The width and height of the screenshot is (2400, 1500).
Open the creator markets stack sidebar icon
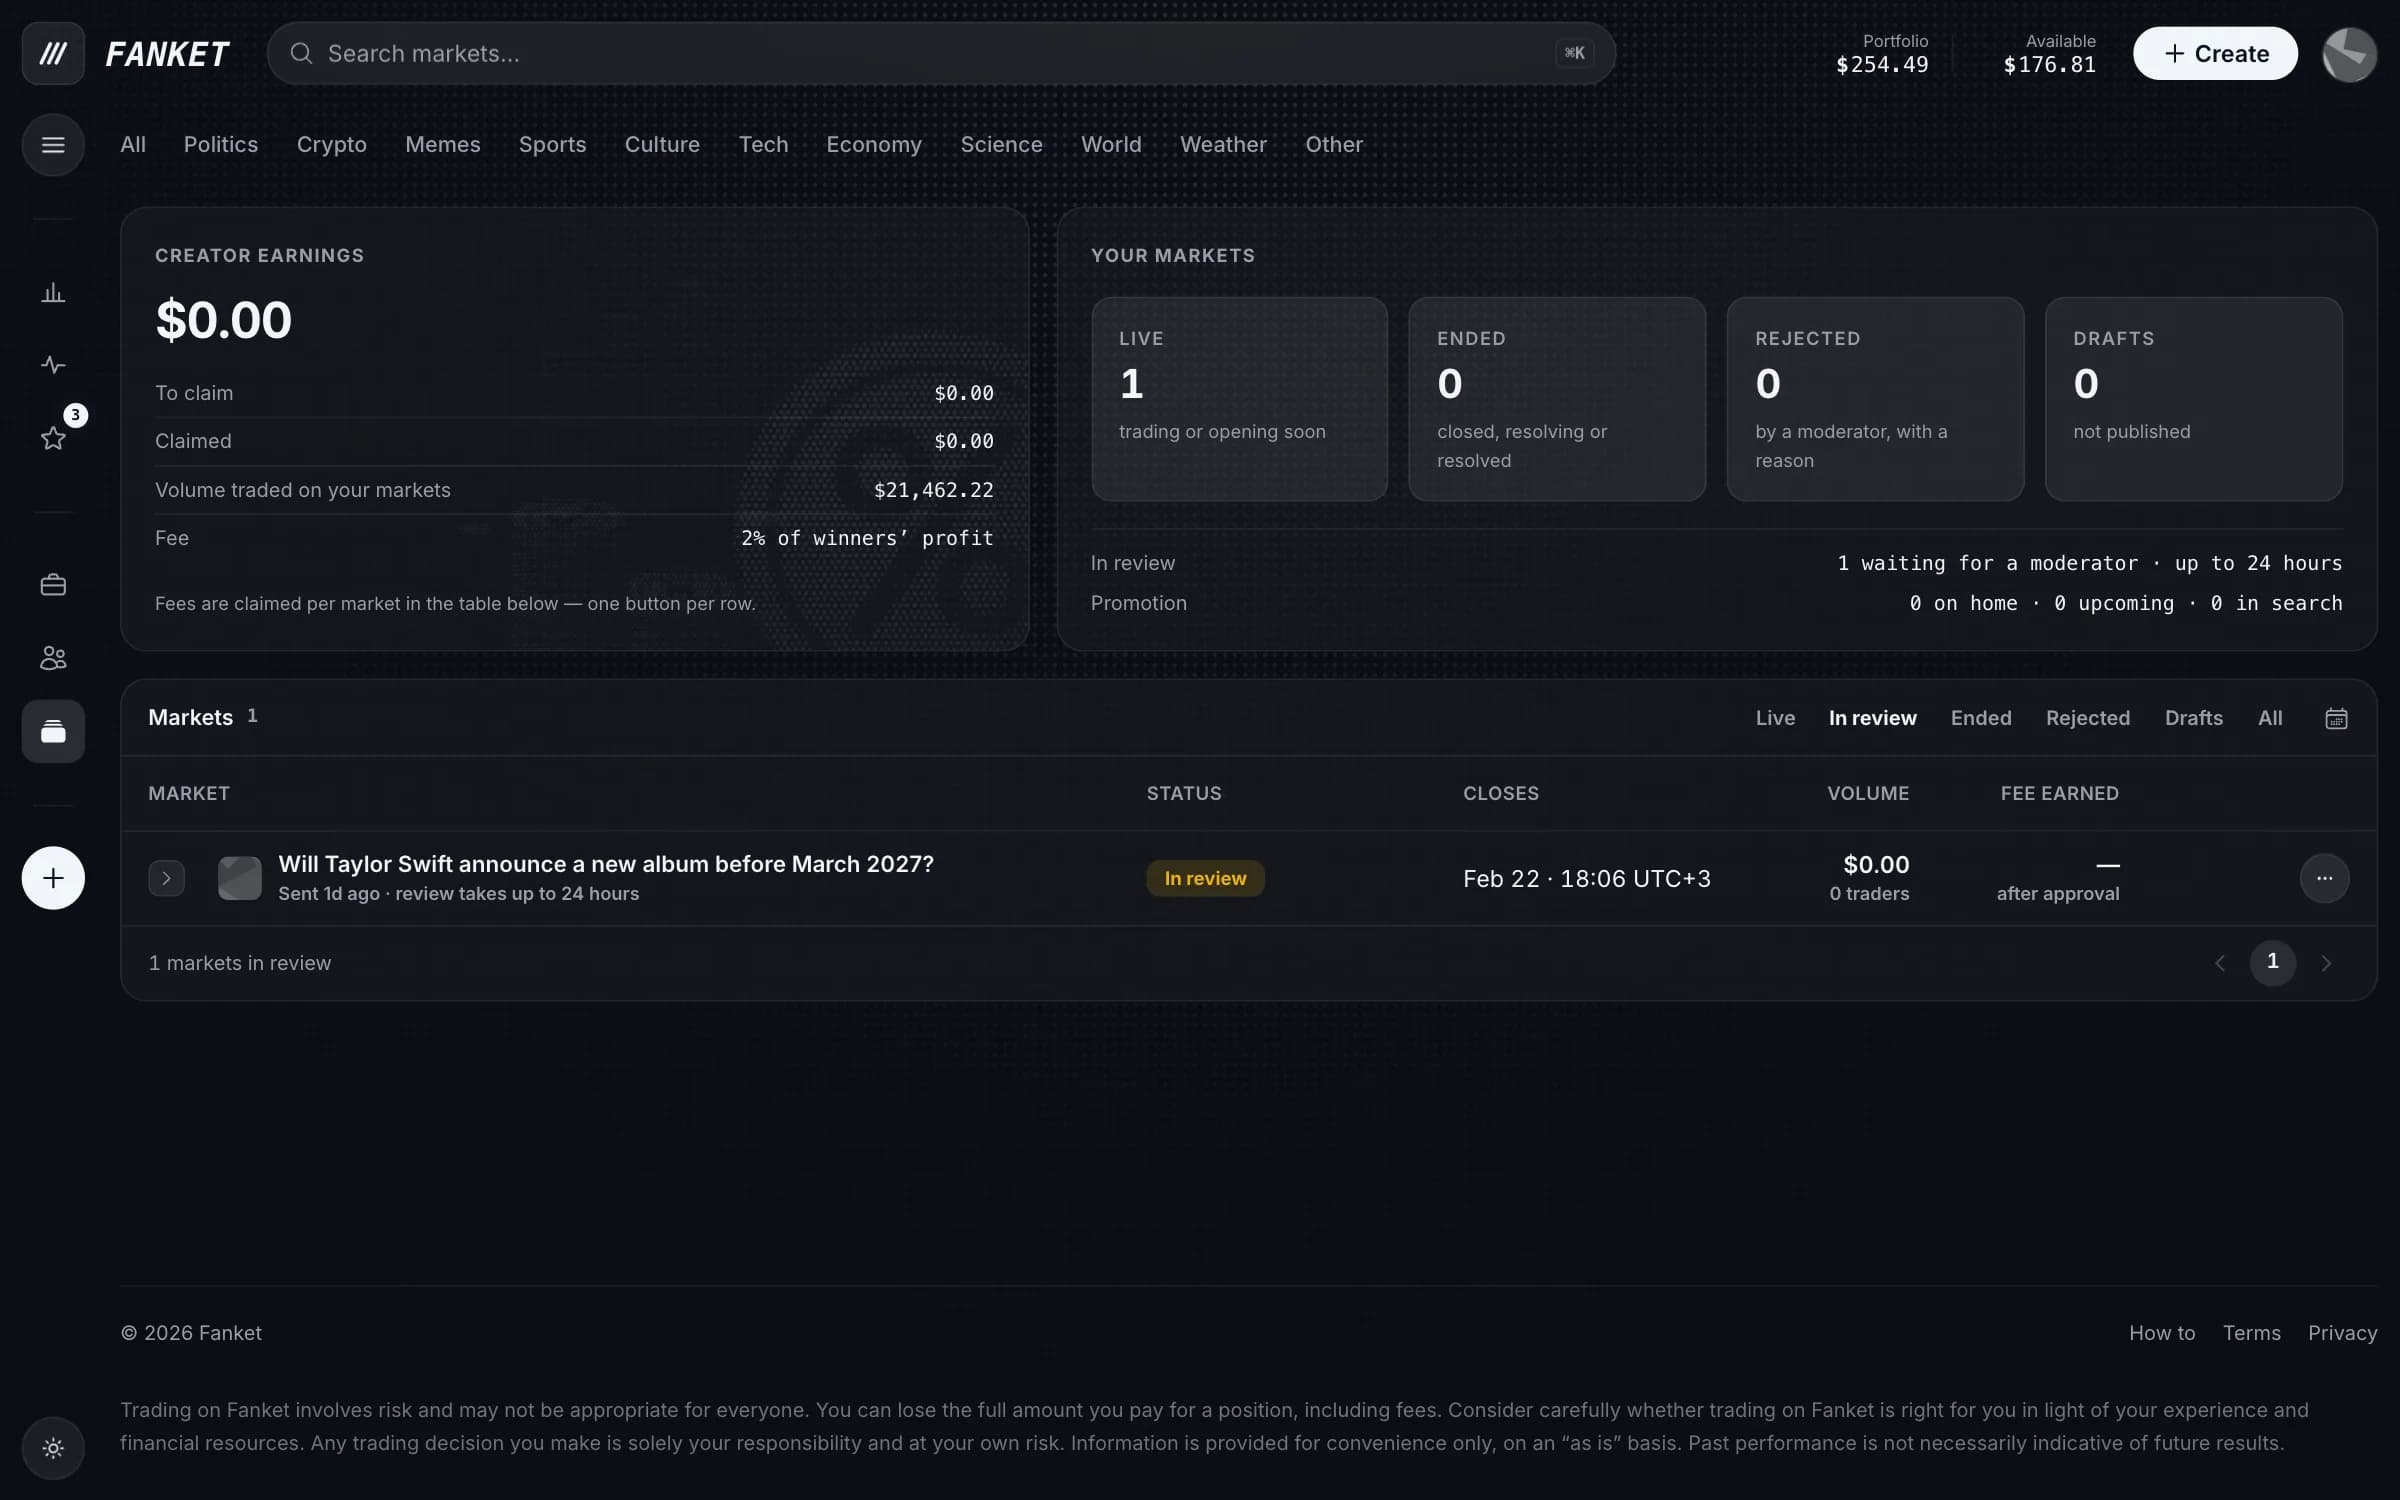[53, 731]
